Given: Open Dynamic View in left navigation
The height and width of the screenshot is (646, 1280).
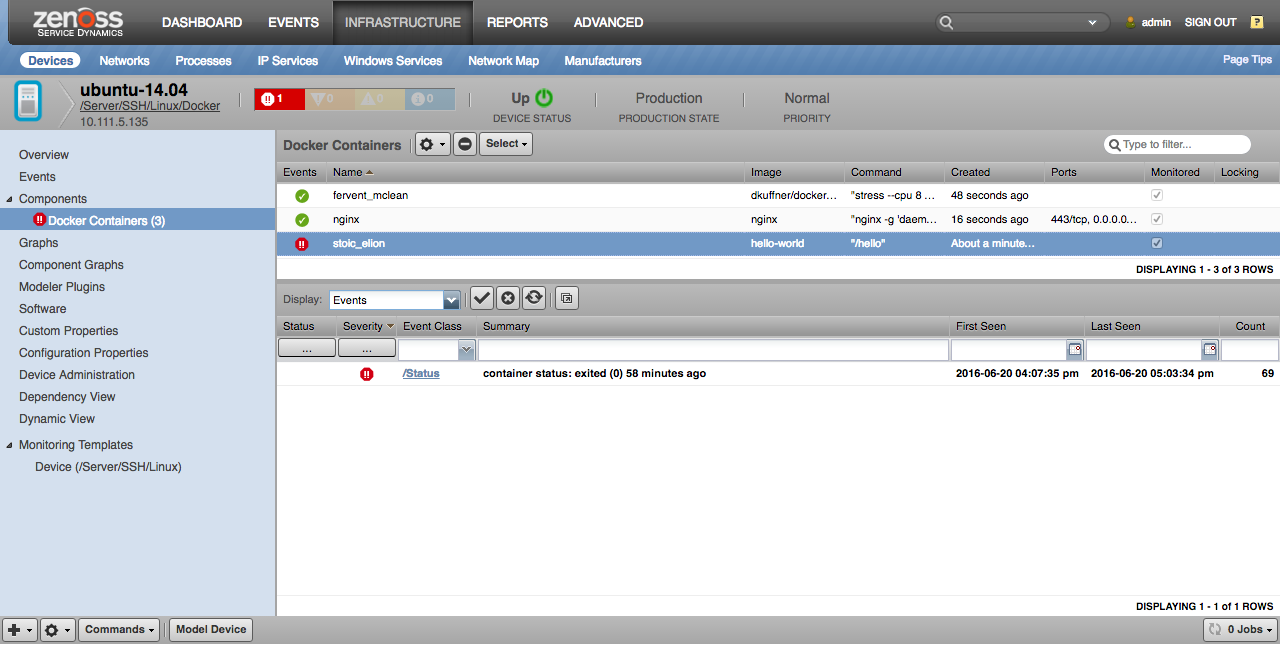Looking at the screenshot, I should click(x=57, y=419).
